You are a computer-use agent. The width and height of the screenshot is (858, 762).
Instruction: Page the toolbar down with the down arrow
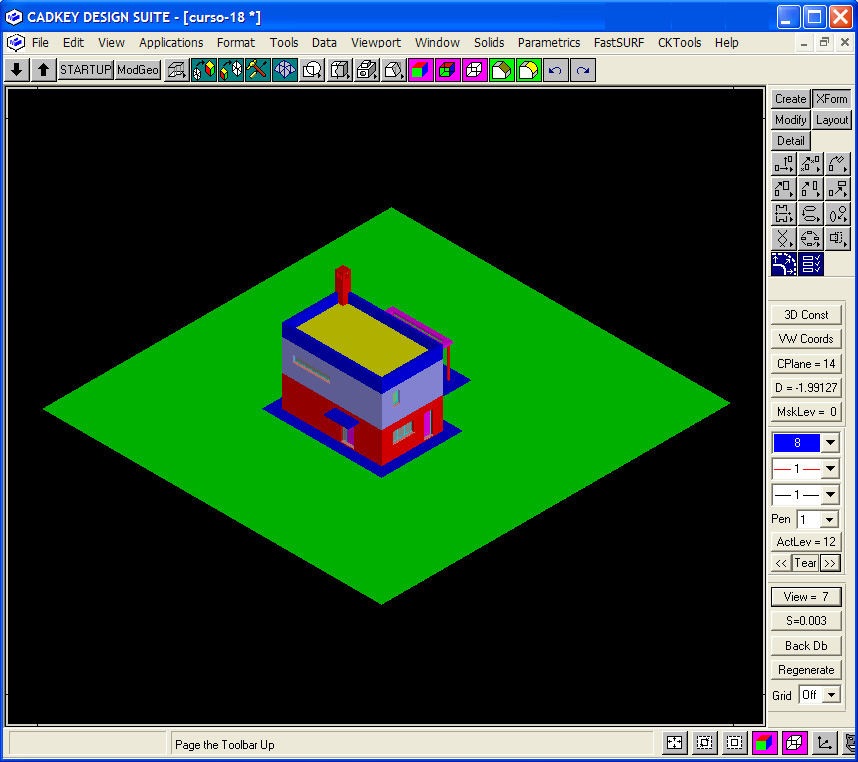tap(17, 70)
